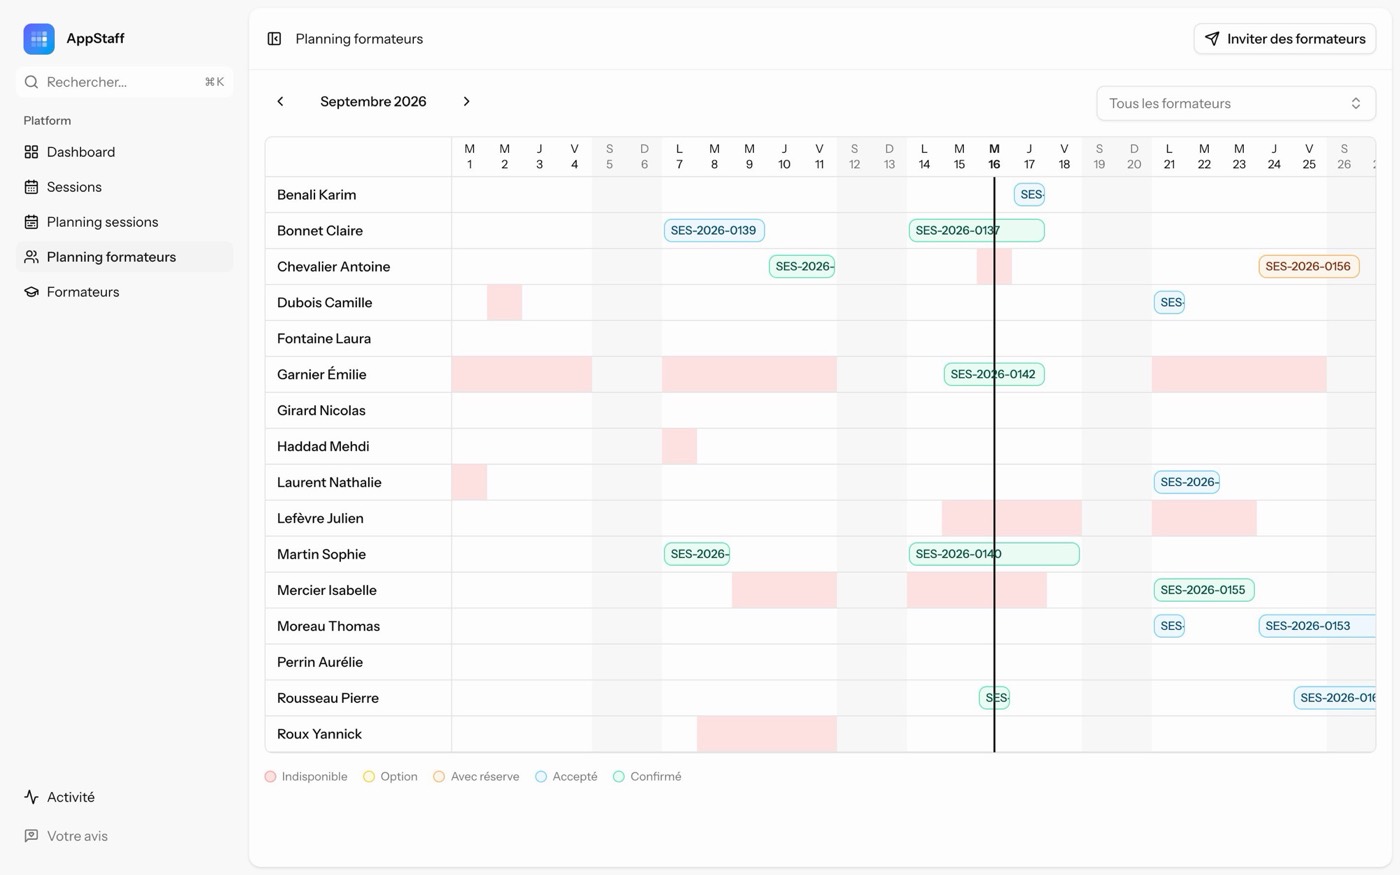The image size is (1400, 875).
Task: Select trainer name Fontaine Laura
Action: tap(324, 338)
